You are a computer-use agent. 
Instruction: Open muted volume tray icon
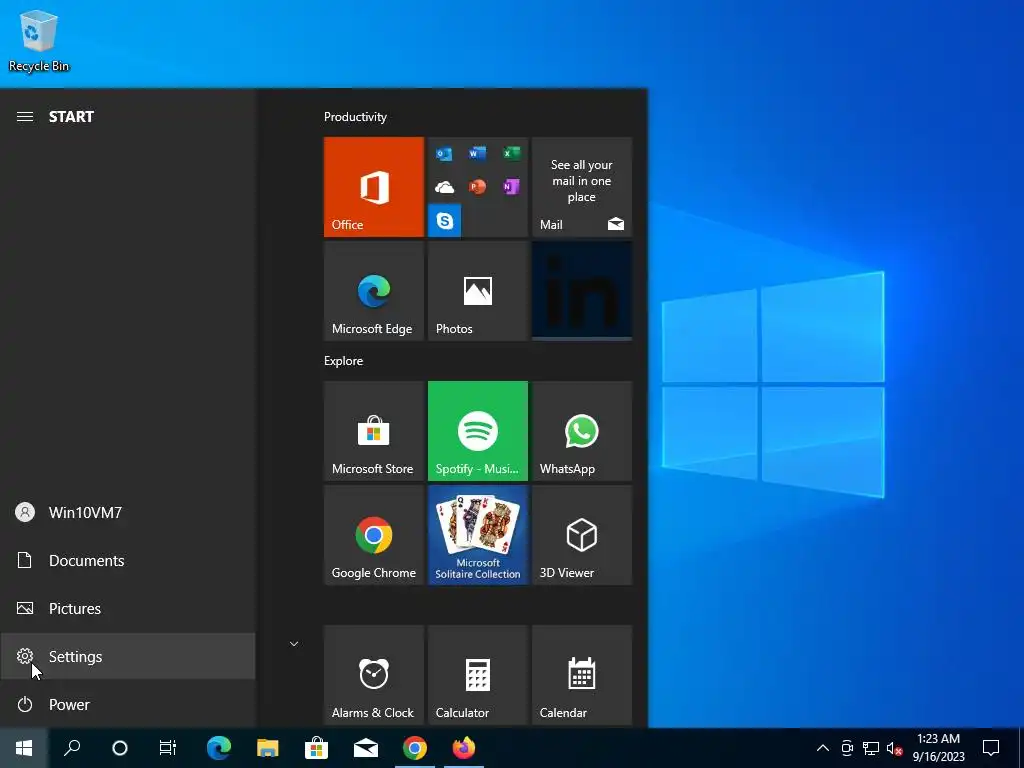(894, 748)
